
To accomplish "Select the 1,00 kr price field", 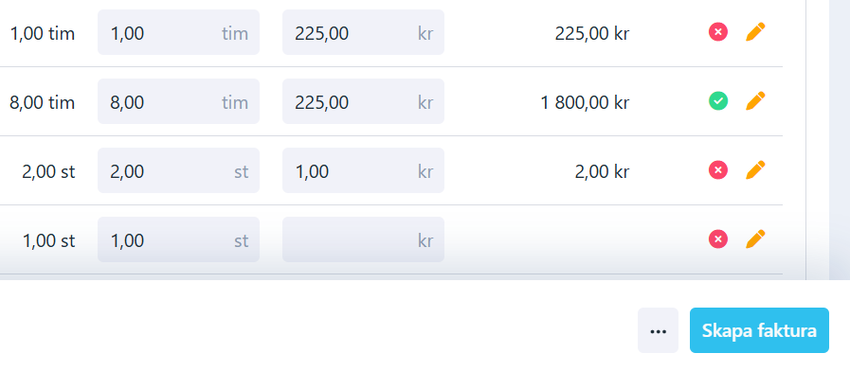I will click(363, 170).
